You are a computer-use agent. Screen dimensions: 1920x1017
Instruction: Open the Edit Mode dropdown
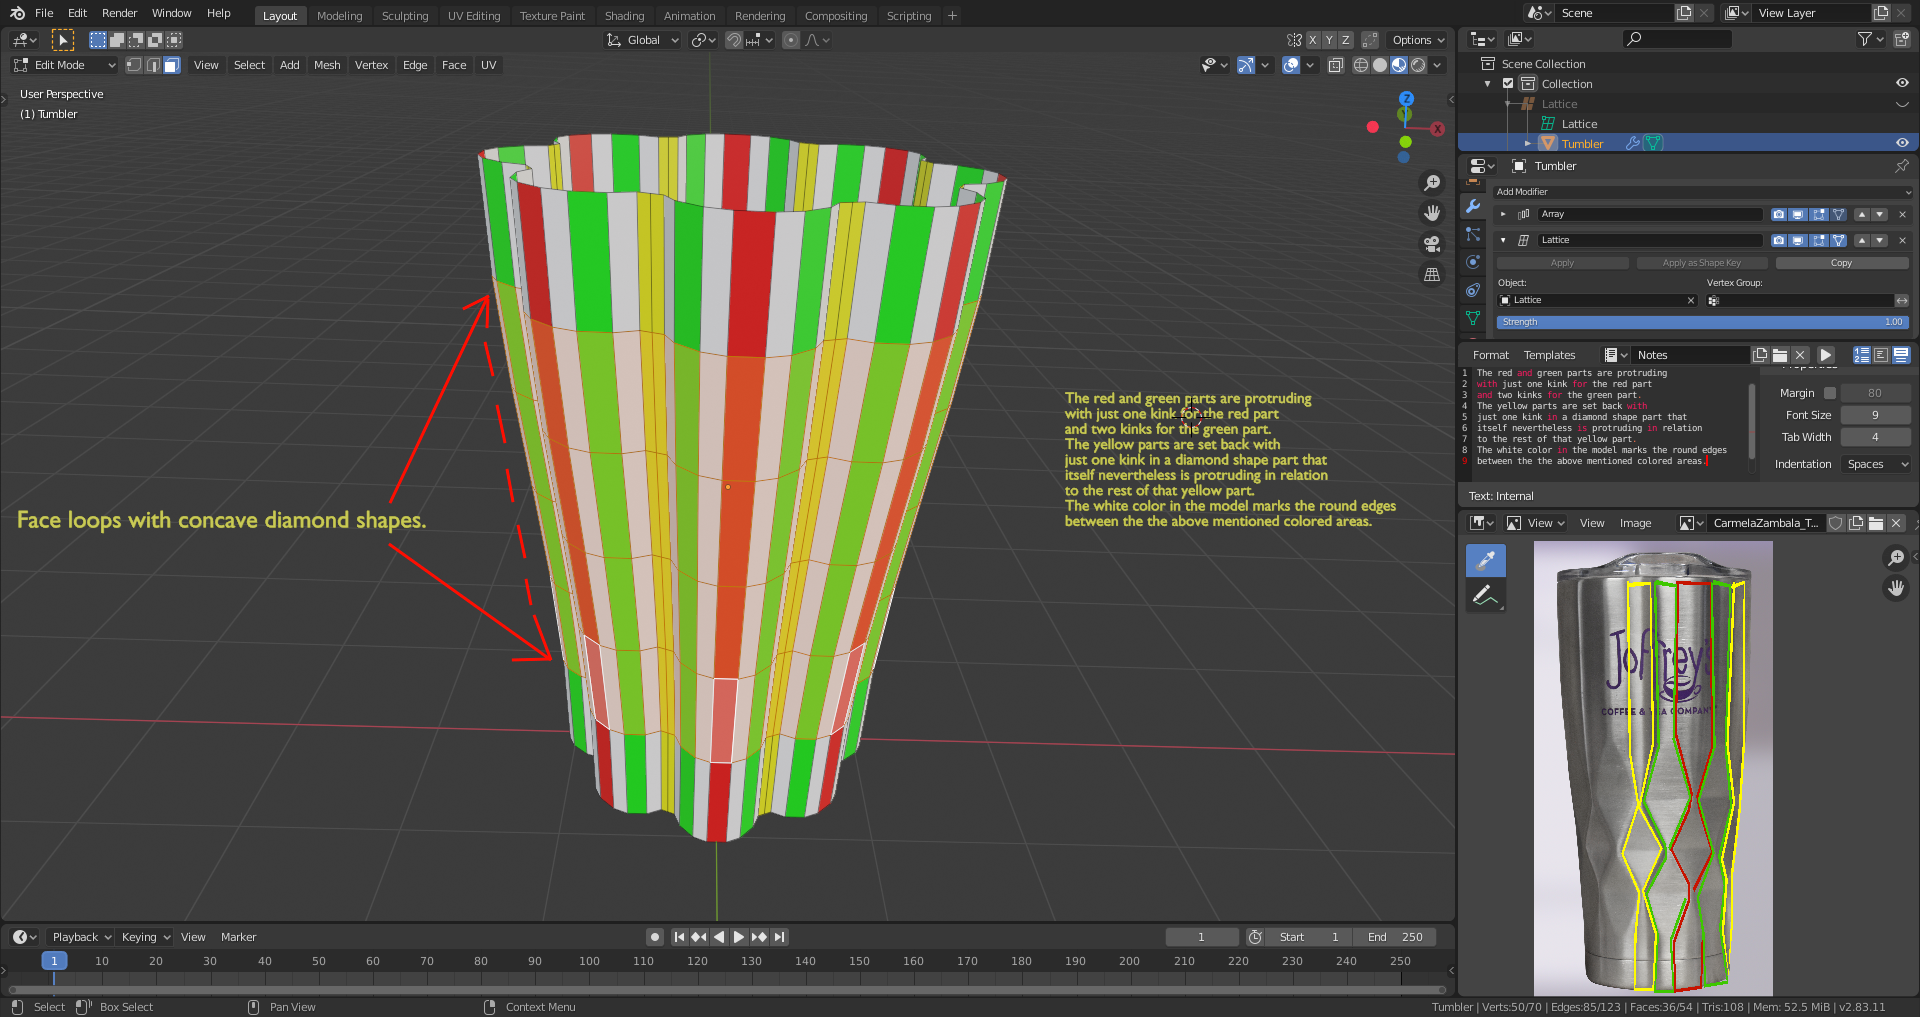(65, 65)
